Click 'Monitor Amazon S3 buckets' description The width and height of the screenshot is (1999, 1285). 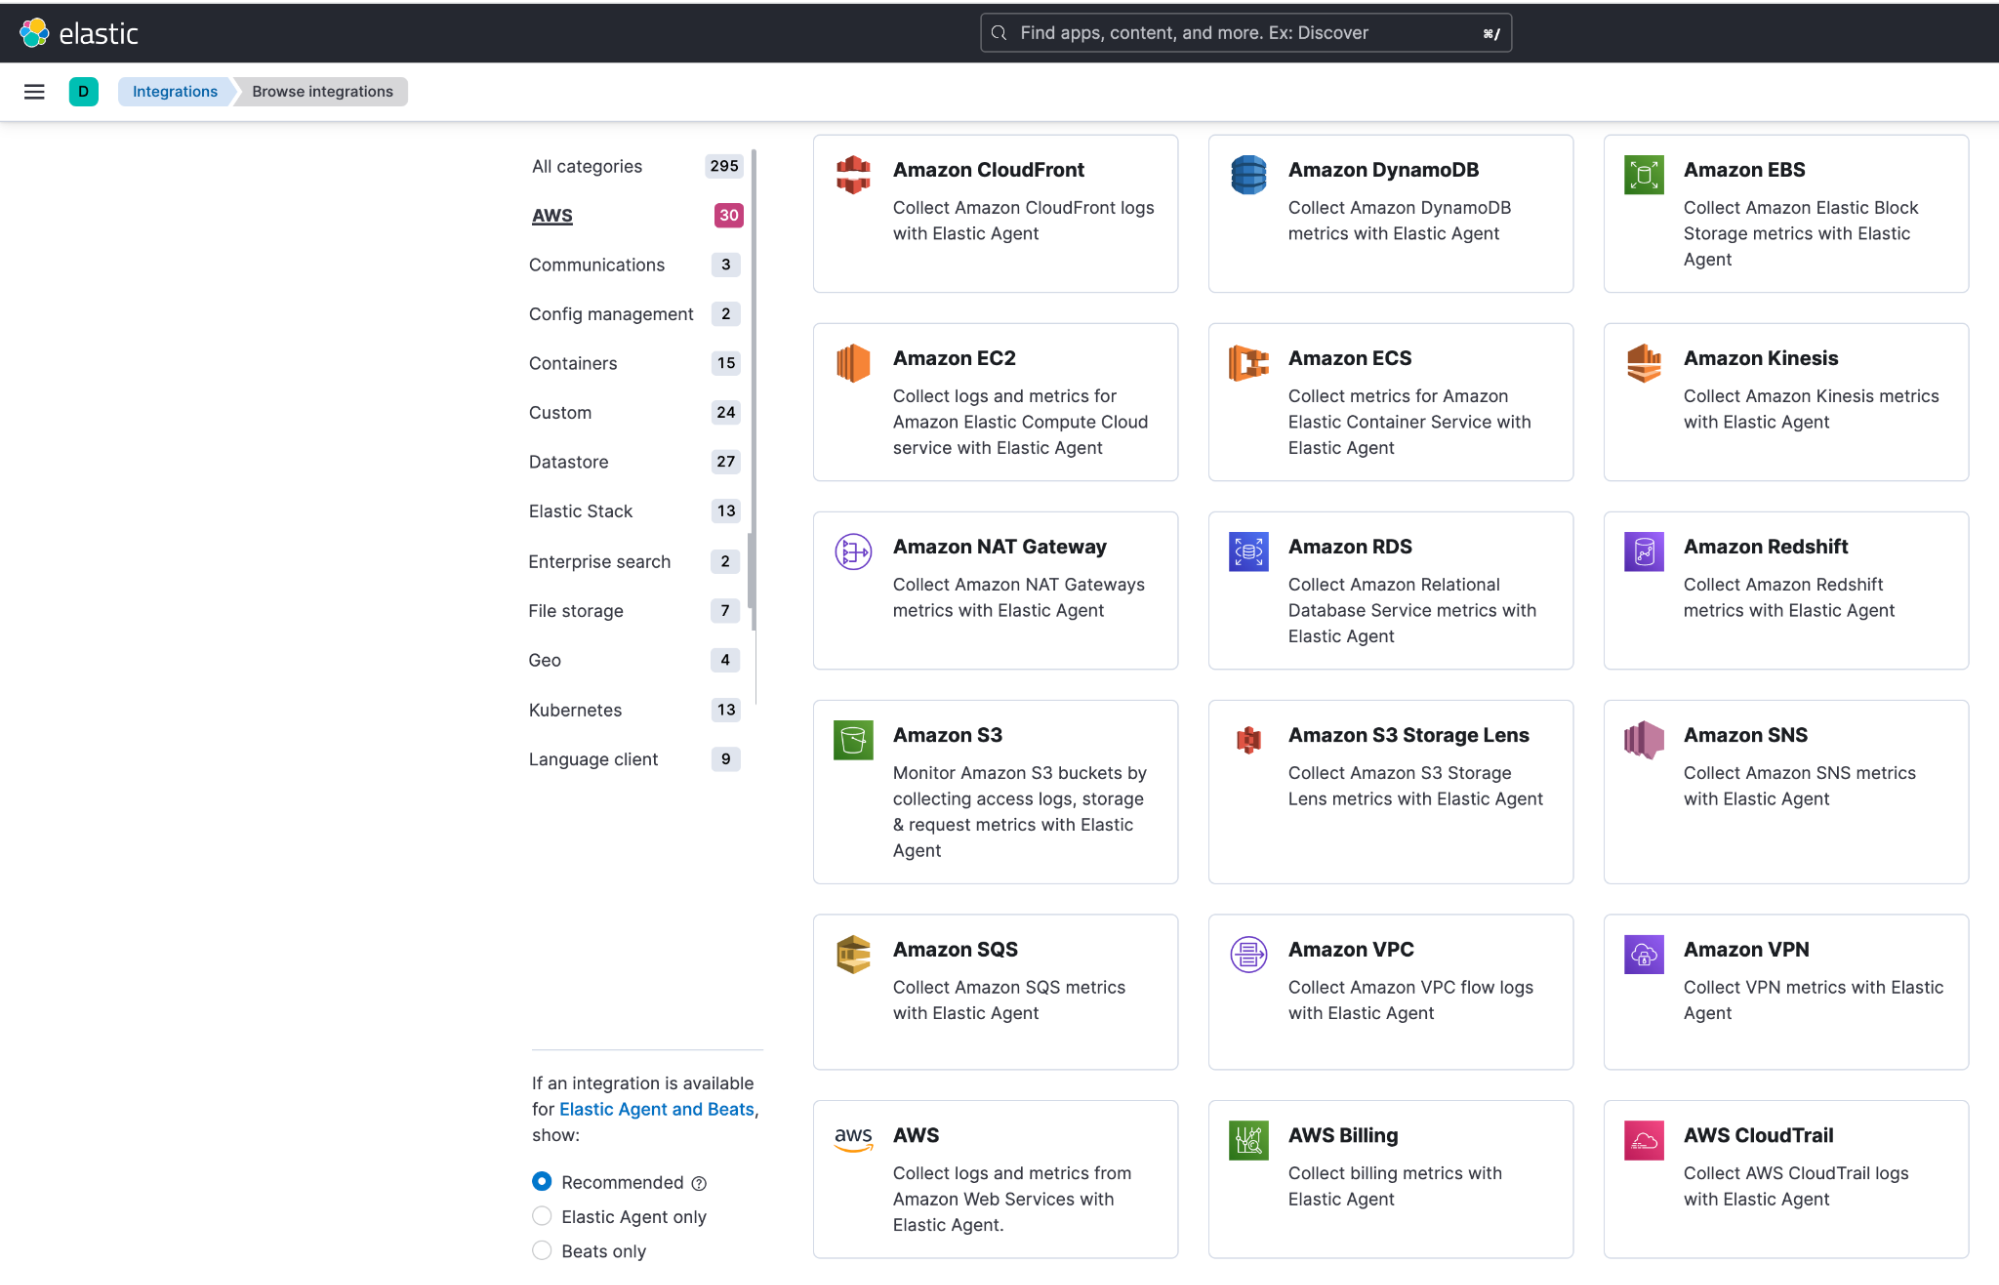click(x=1019, y=812)
